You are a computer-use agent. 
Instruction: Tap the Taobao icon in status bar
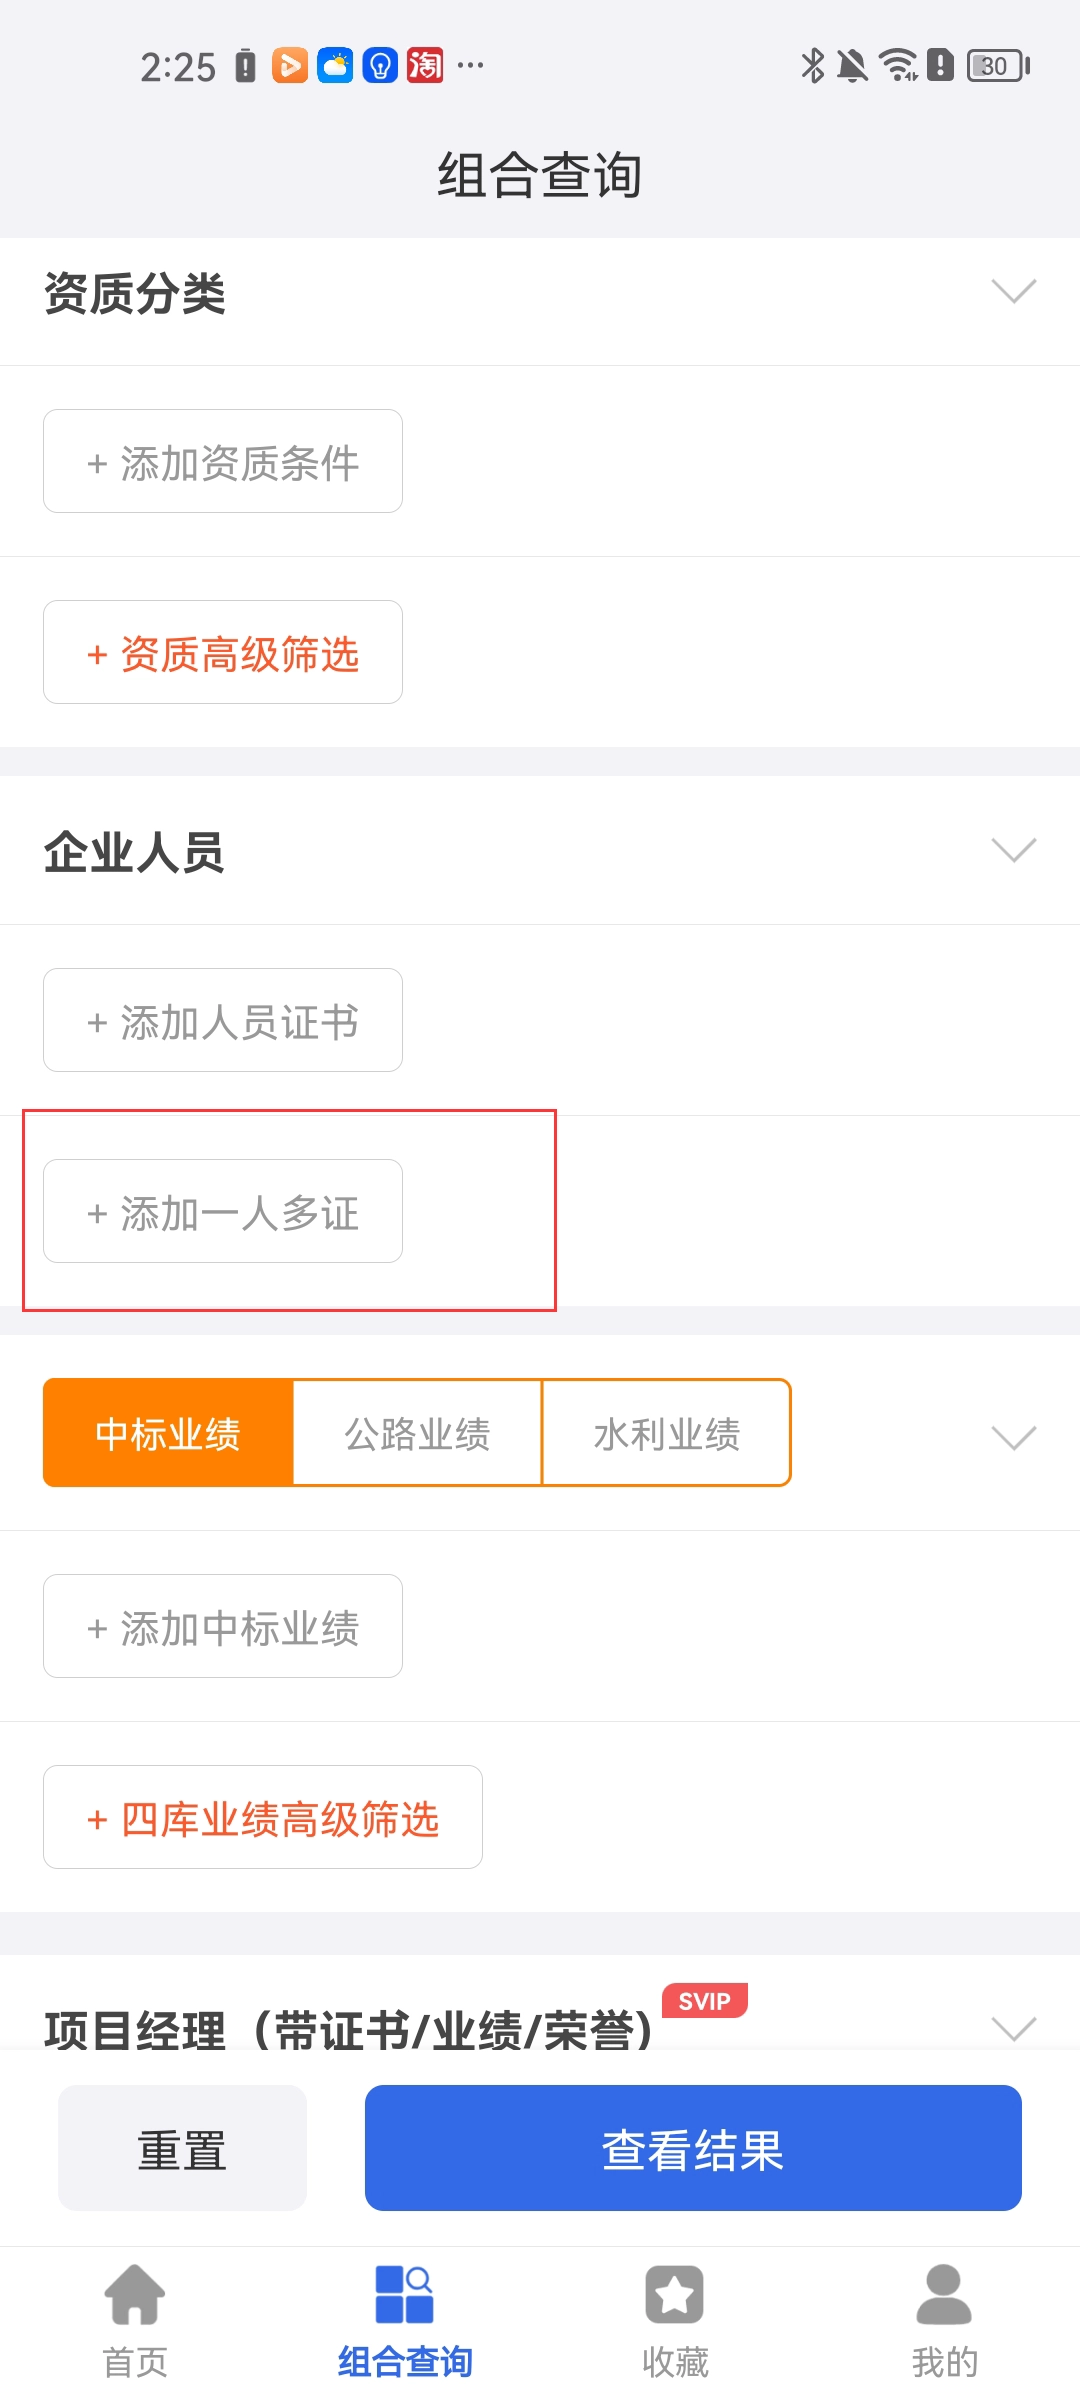tap(425, 66)
